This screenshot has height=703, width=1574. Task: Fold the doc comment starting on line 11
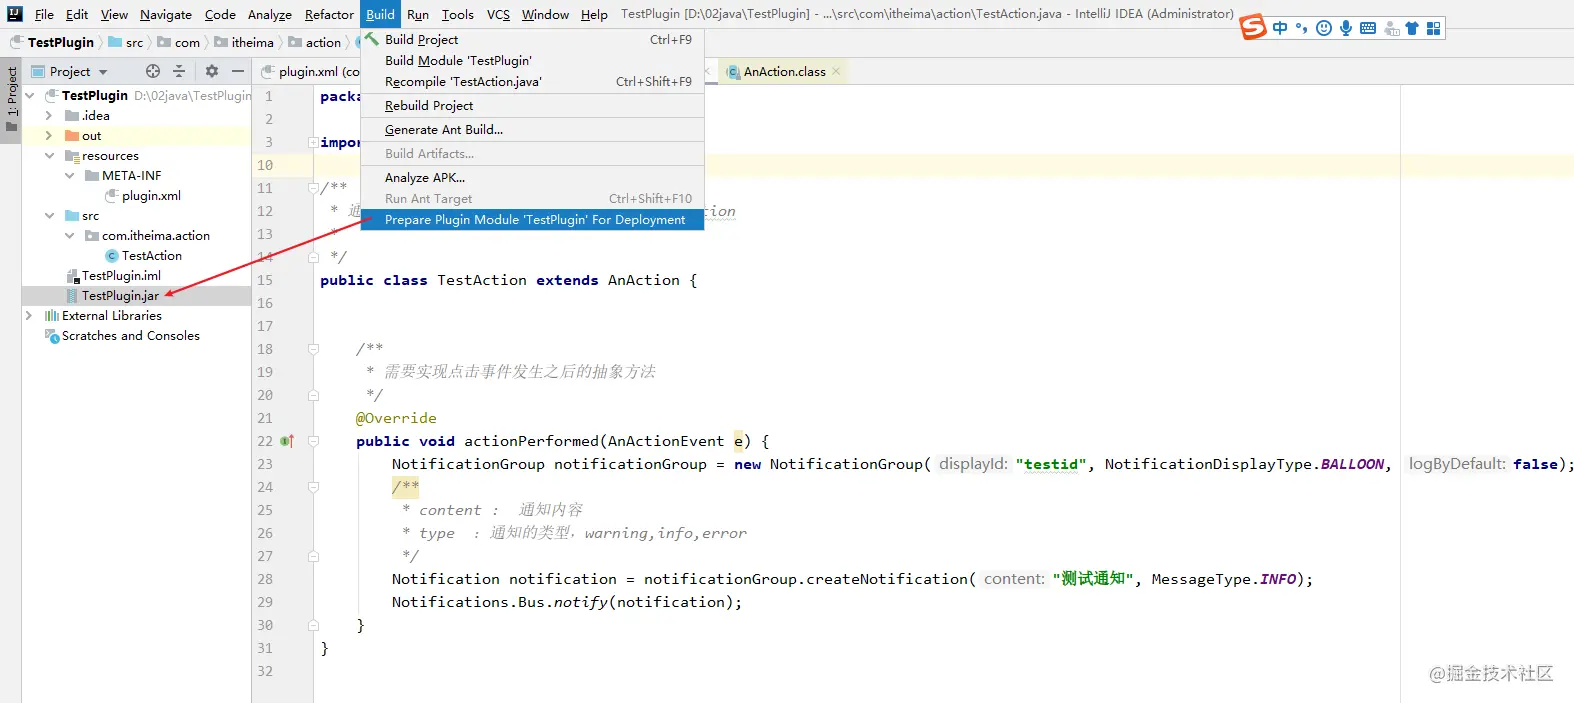point(313,188)
